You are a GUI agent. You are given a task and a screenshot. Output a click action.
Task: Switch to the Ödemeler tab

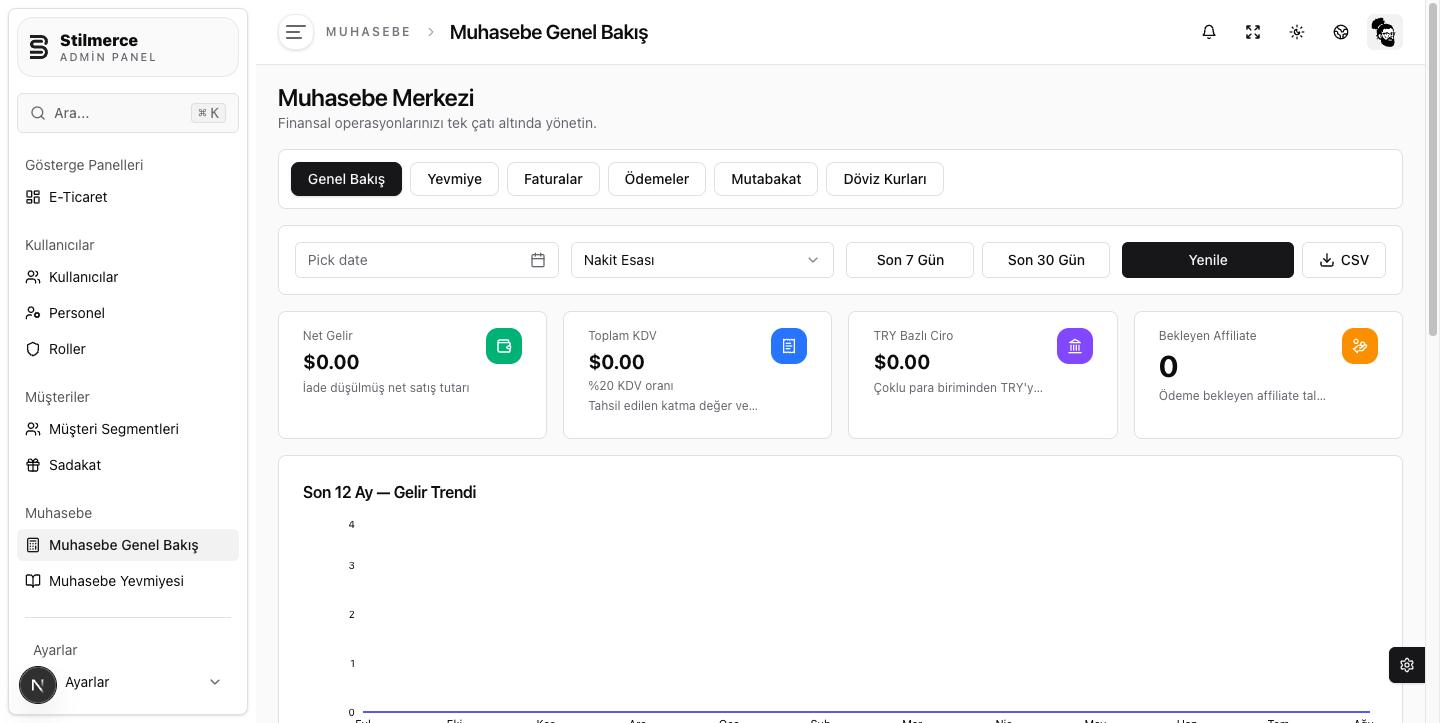pos(657,179)
